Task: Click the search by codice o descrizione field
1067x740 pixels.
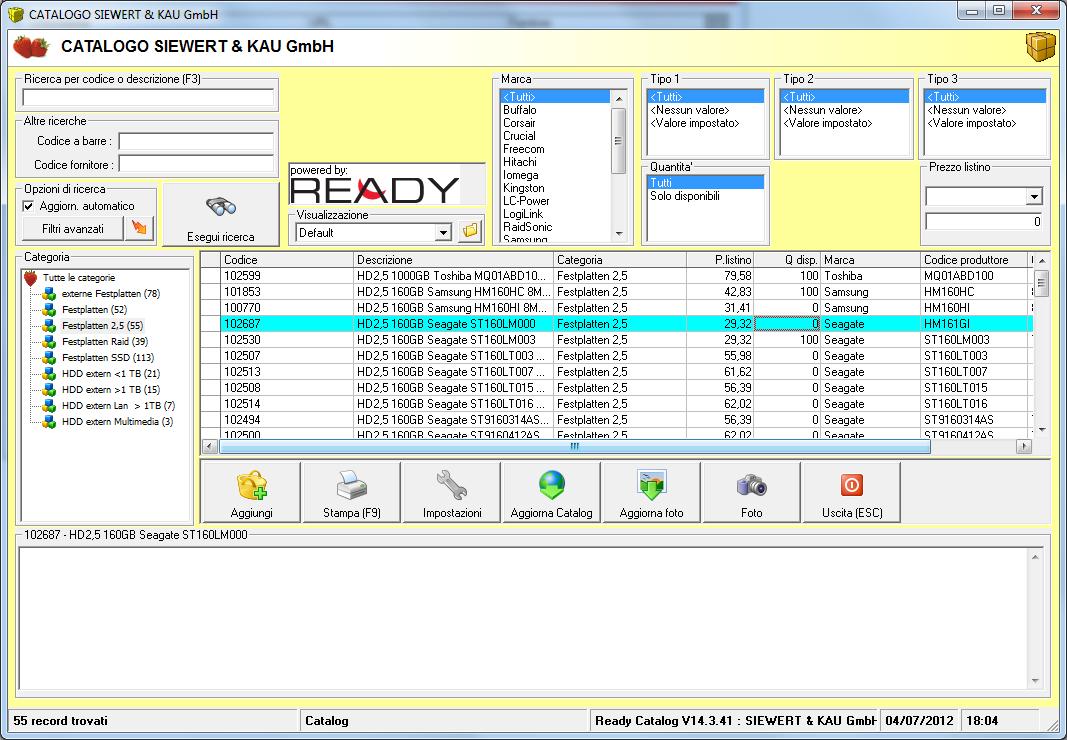Action: tap(148, 97)
